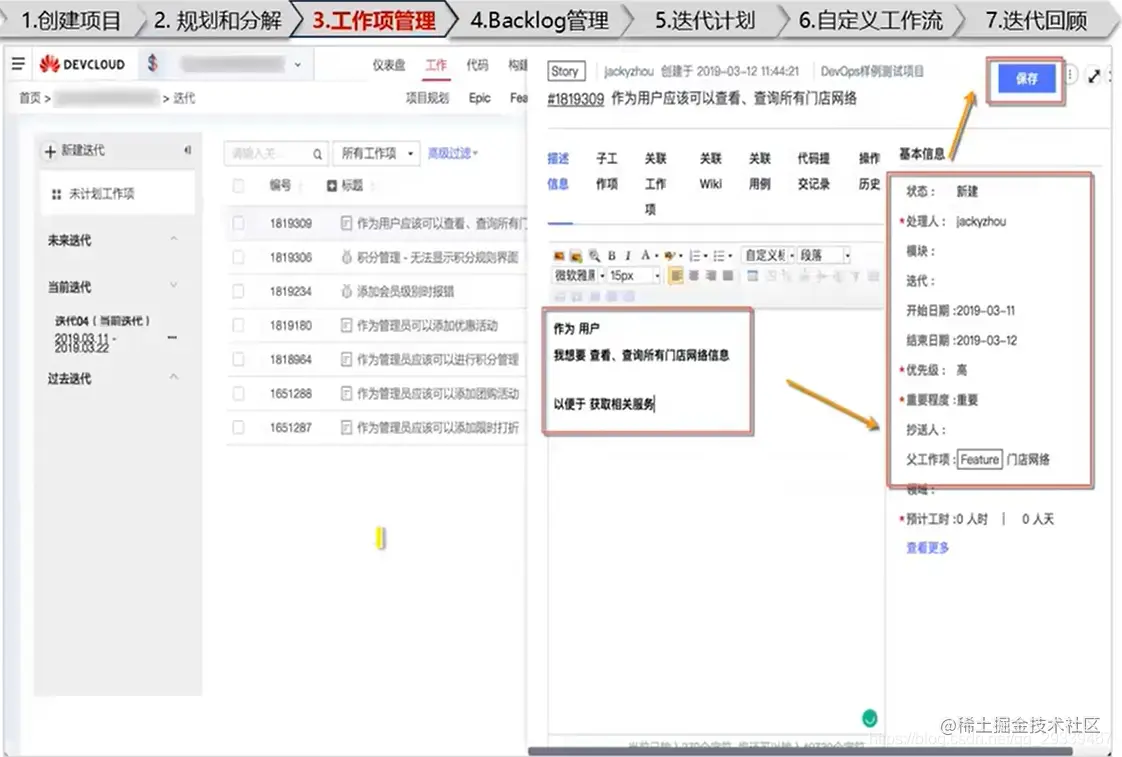Click the fullscreen expand icon near 保存
This screenshot has height=757, width=1122.
click(1094, 74)
